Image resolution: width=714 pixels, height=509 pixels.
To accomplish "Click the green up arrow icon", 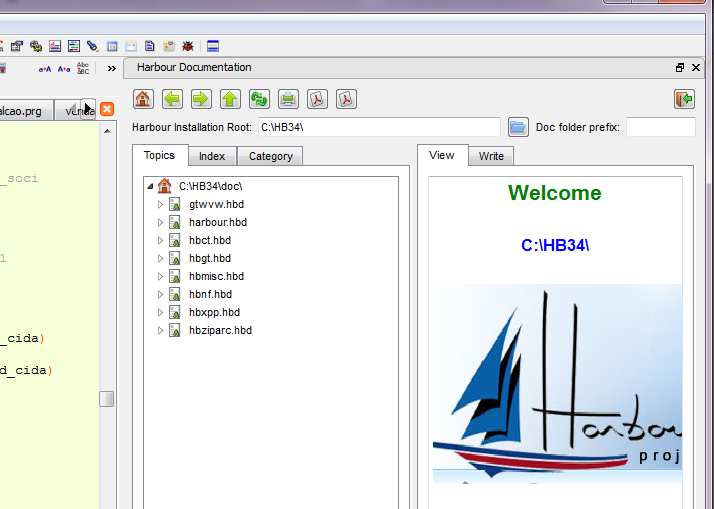I will 230,99.
